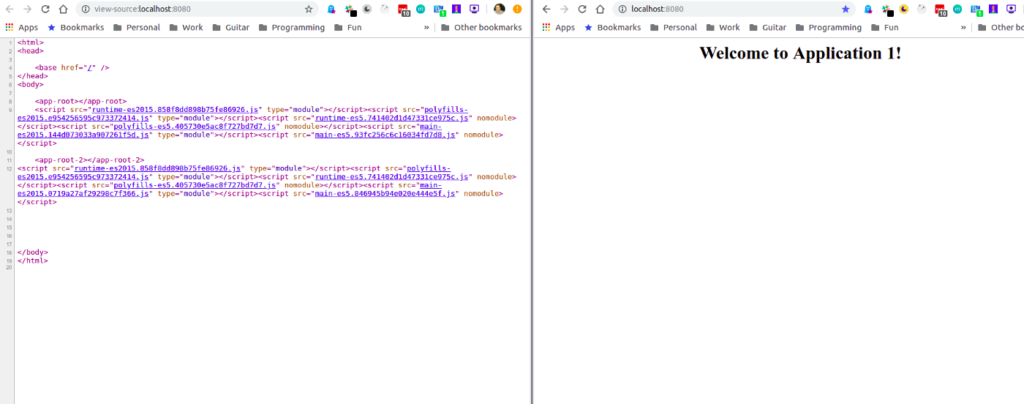The image size is (1024, 404).
Task: Open purple screen extension in localhost:8080 window
Action: click(1010, 9)
